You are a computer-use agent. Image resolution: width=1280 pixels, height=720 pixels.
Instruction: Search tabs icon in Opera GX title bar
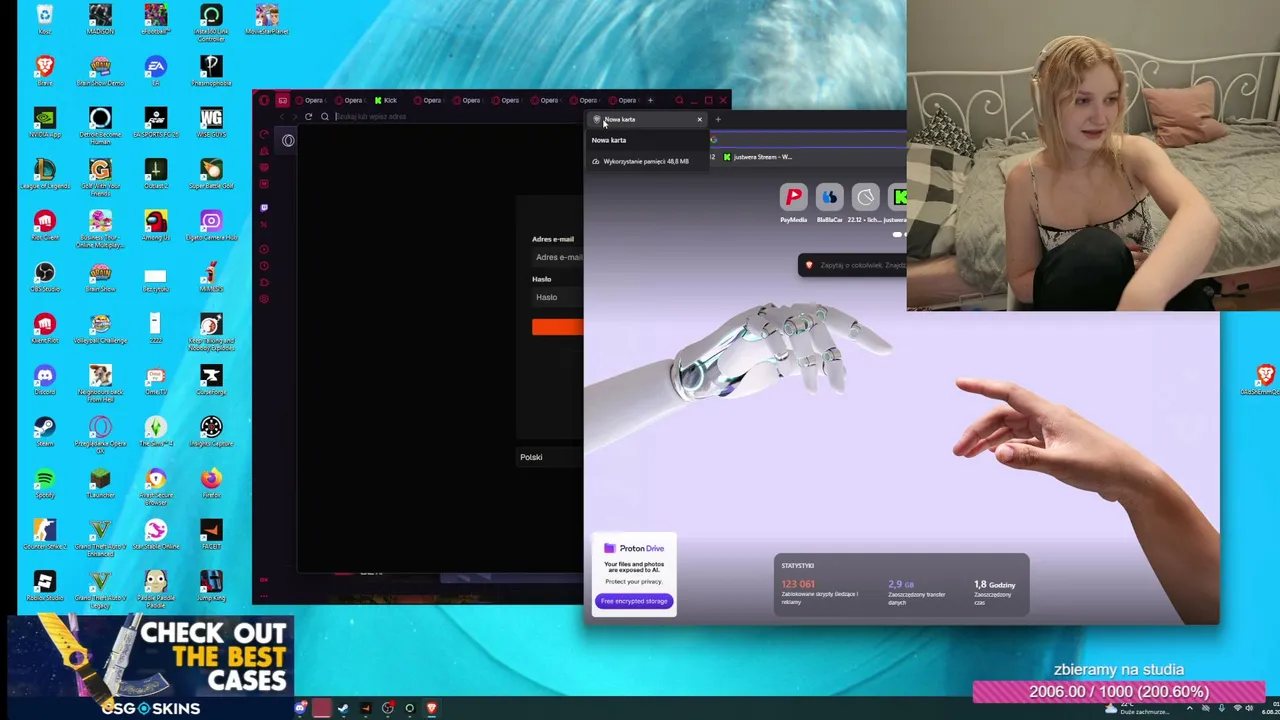[x=679, y=100]
